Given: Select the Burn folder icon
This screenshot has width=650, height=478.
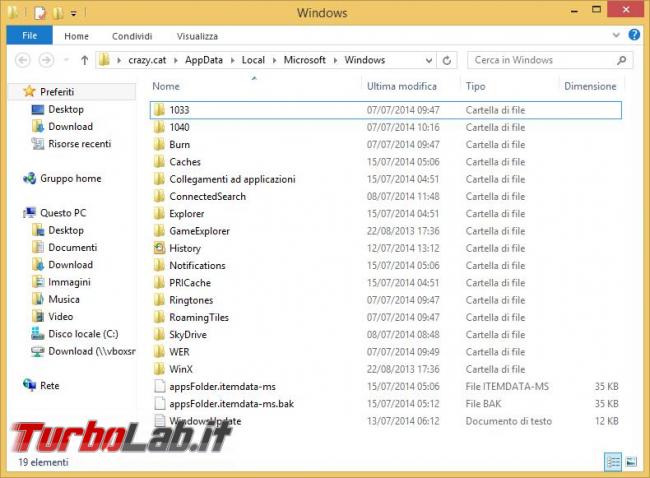Looking at the screenshot, I should [159, 144].
